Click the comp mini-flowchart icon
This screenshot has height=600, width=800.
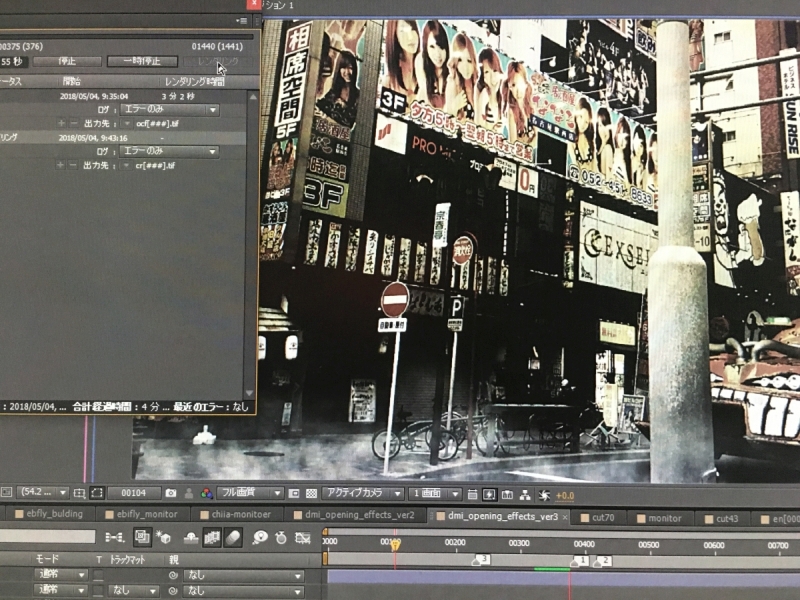click(114, 538)
